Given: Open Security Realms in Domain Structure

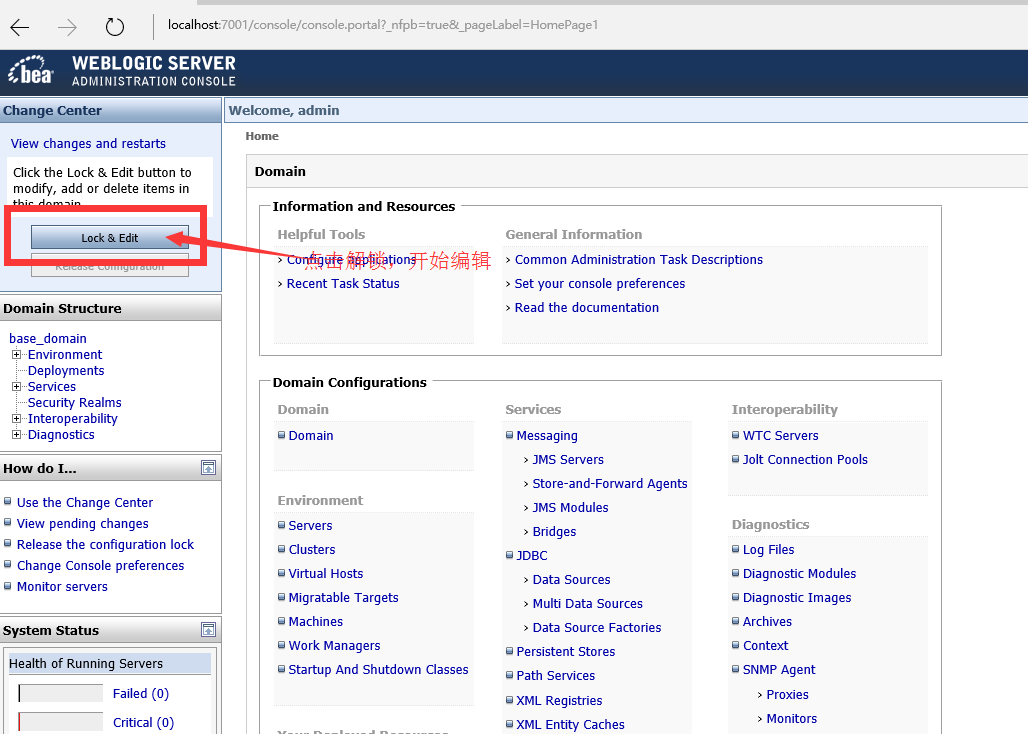Looking at the screenshot, I should click(74, 402).
